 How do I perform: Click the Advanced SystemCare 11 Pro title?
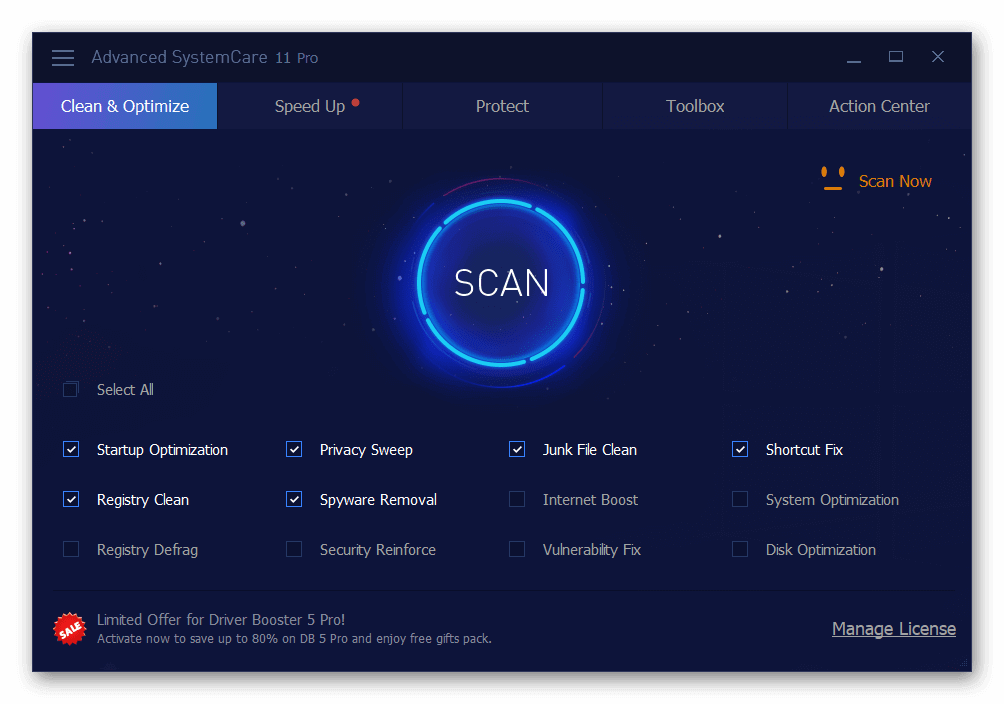click(204, 57)
